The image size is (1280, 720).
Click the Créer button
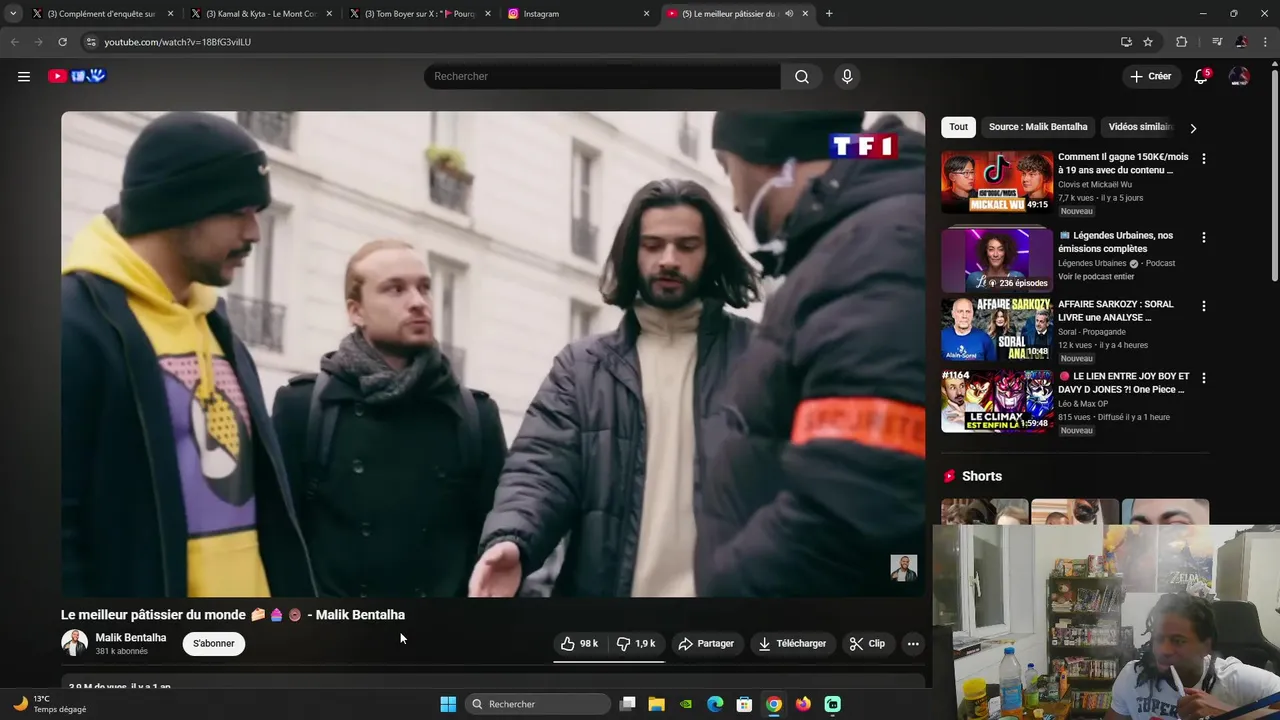[1151, 76]
